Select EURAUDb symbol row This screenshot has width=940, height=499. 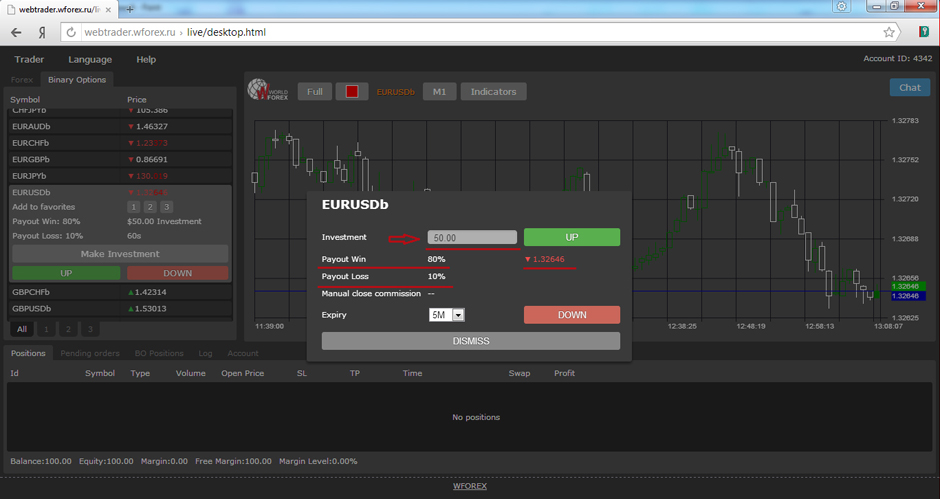click(x=120, y=127)
